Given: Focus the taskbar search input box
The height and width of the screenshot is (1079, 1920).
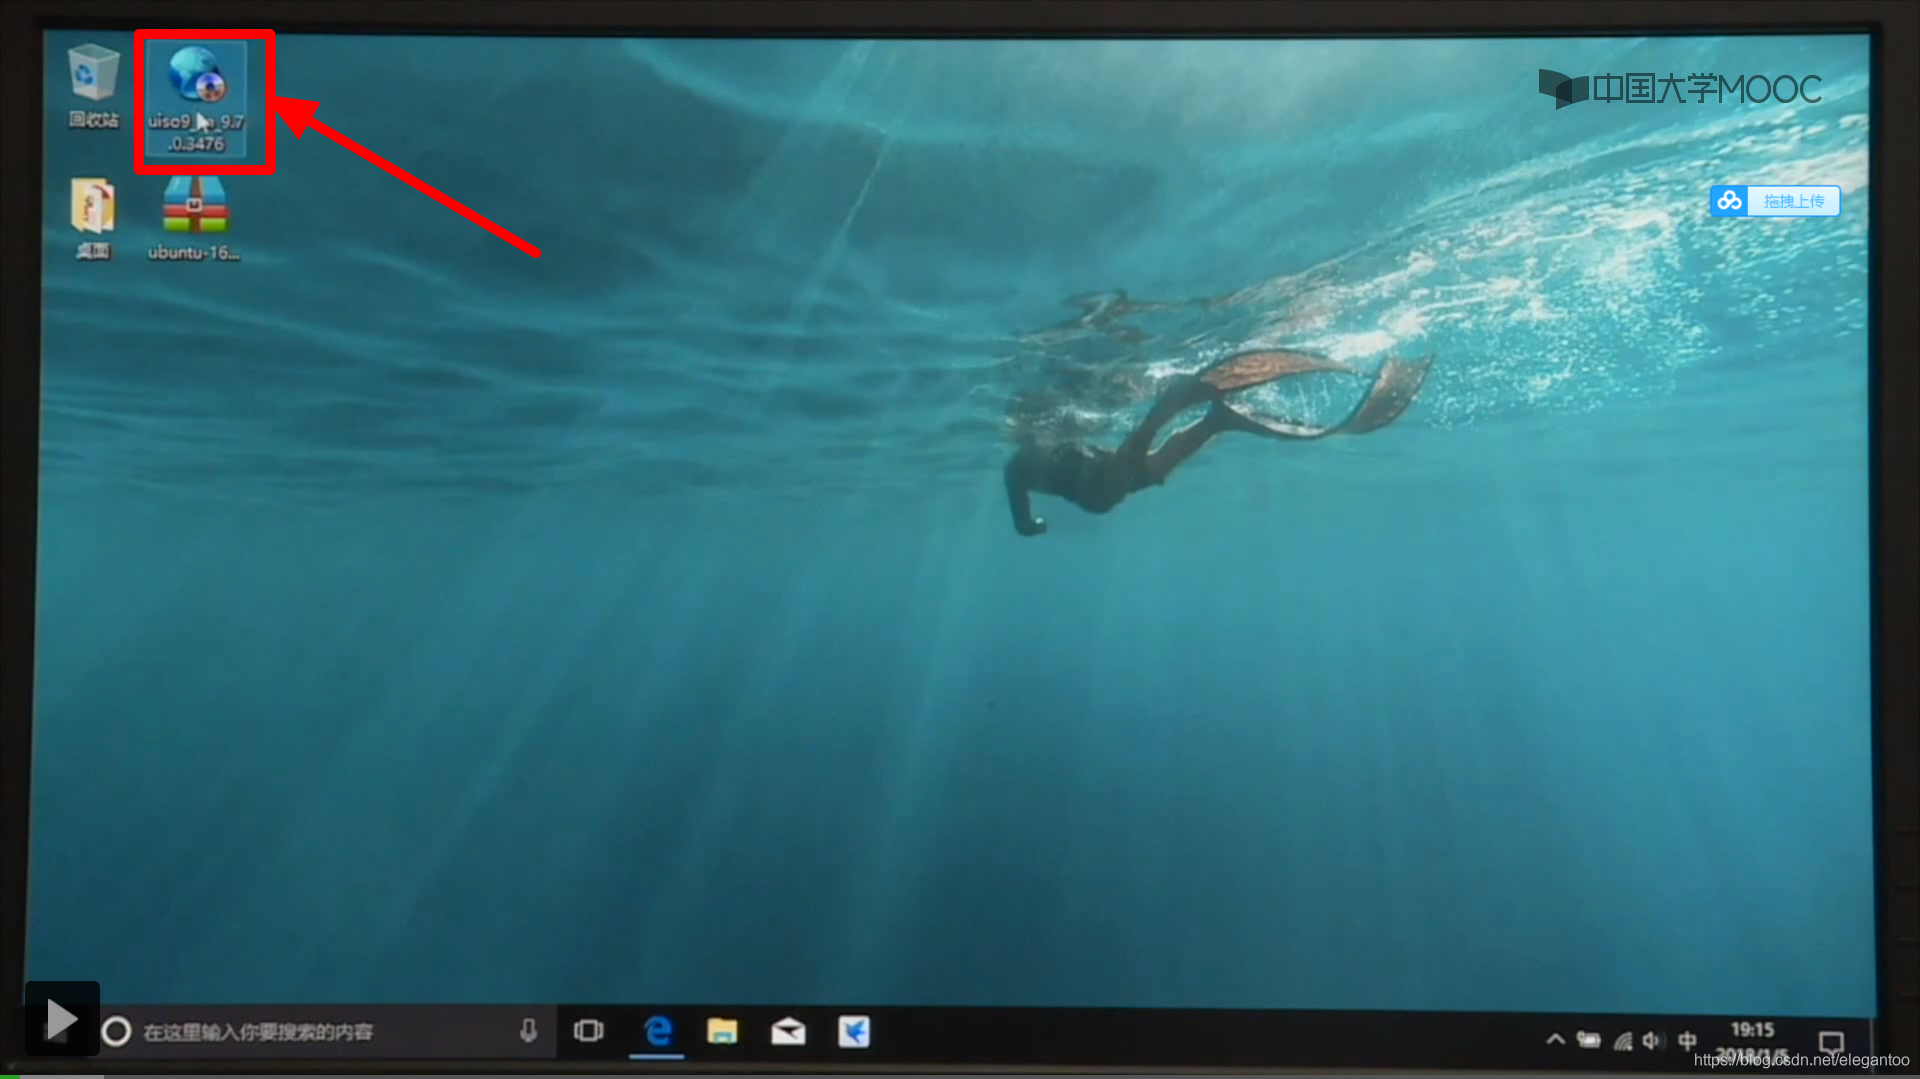Looking at the screenshot, I should click(x=326, y=1031).
